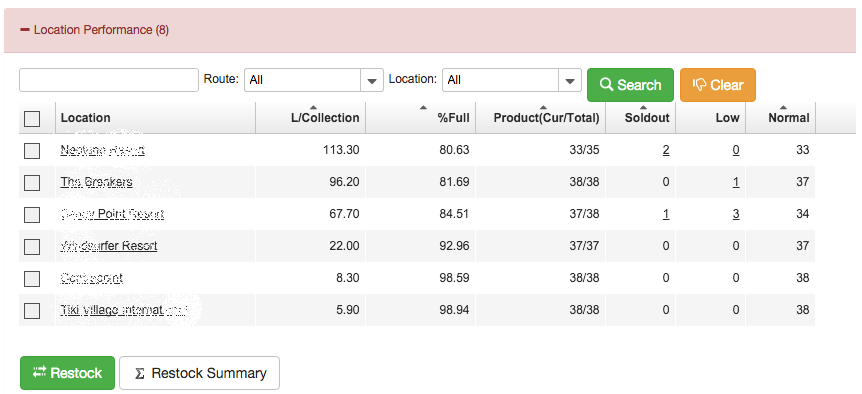Open the Tiki Village location link
The image size is (862, 394).
click(123, 310)
